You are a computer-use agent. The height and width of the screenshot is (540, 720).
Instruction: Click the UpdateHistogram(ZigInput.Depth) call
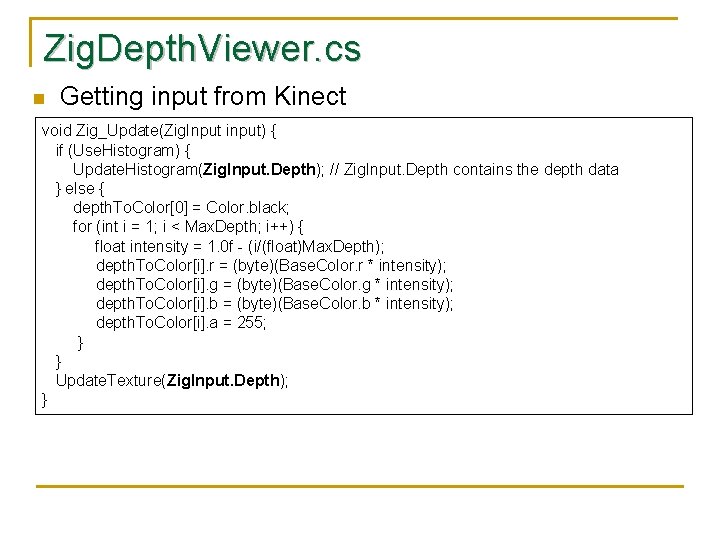point(198,169)
